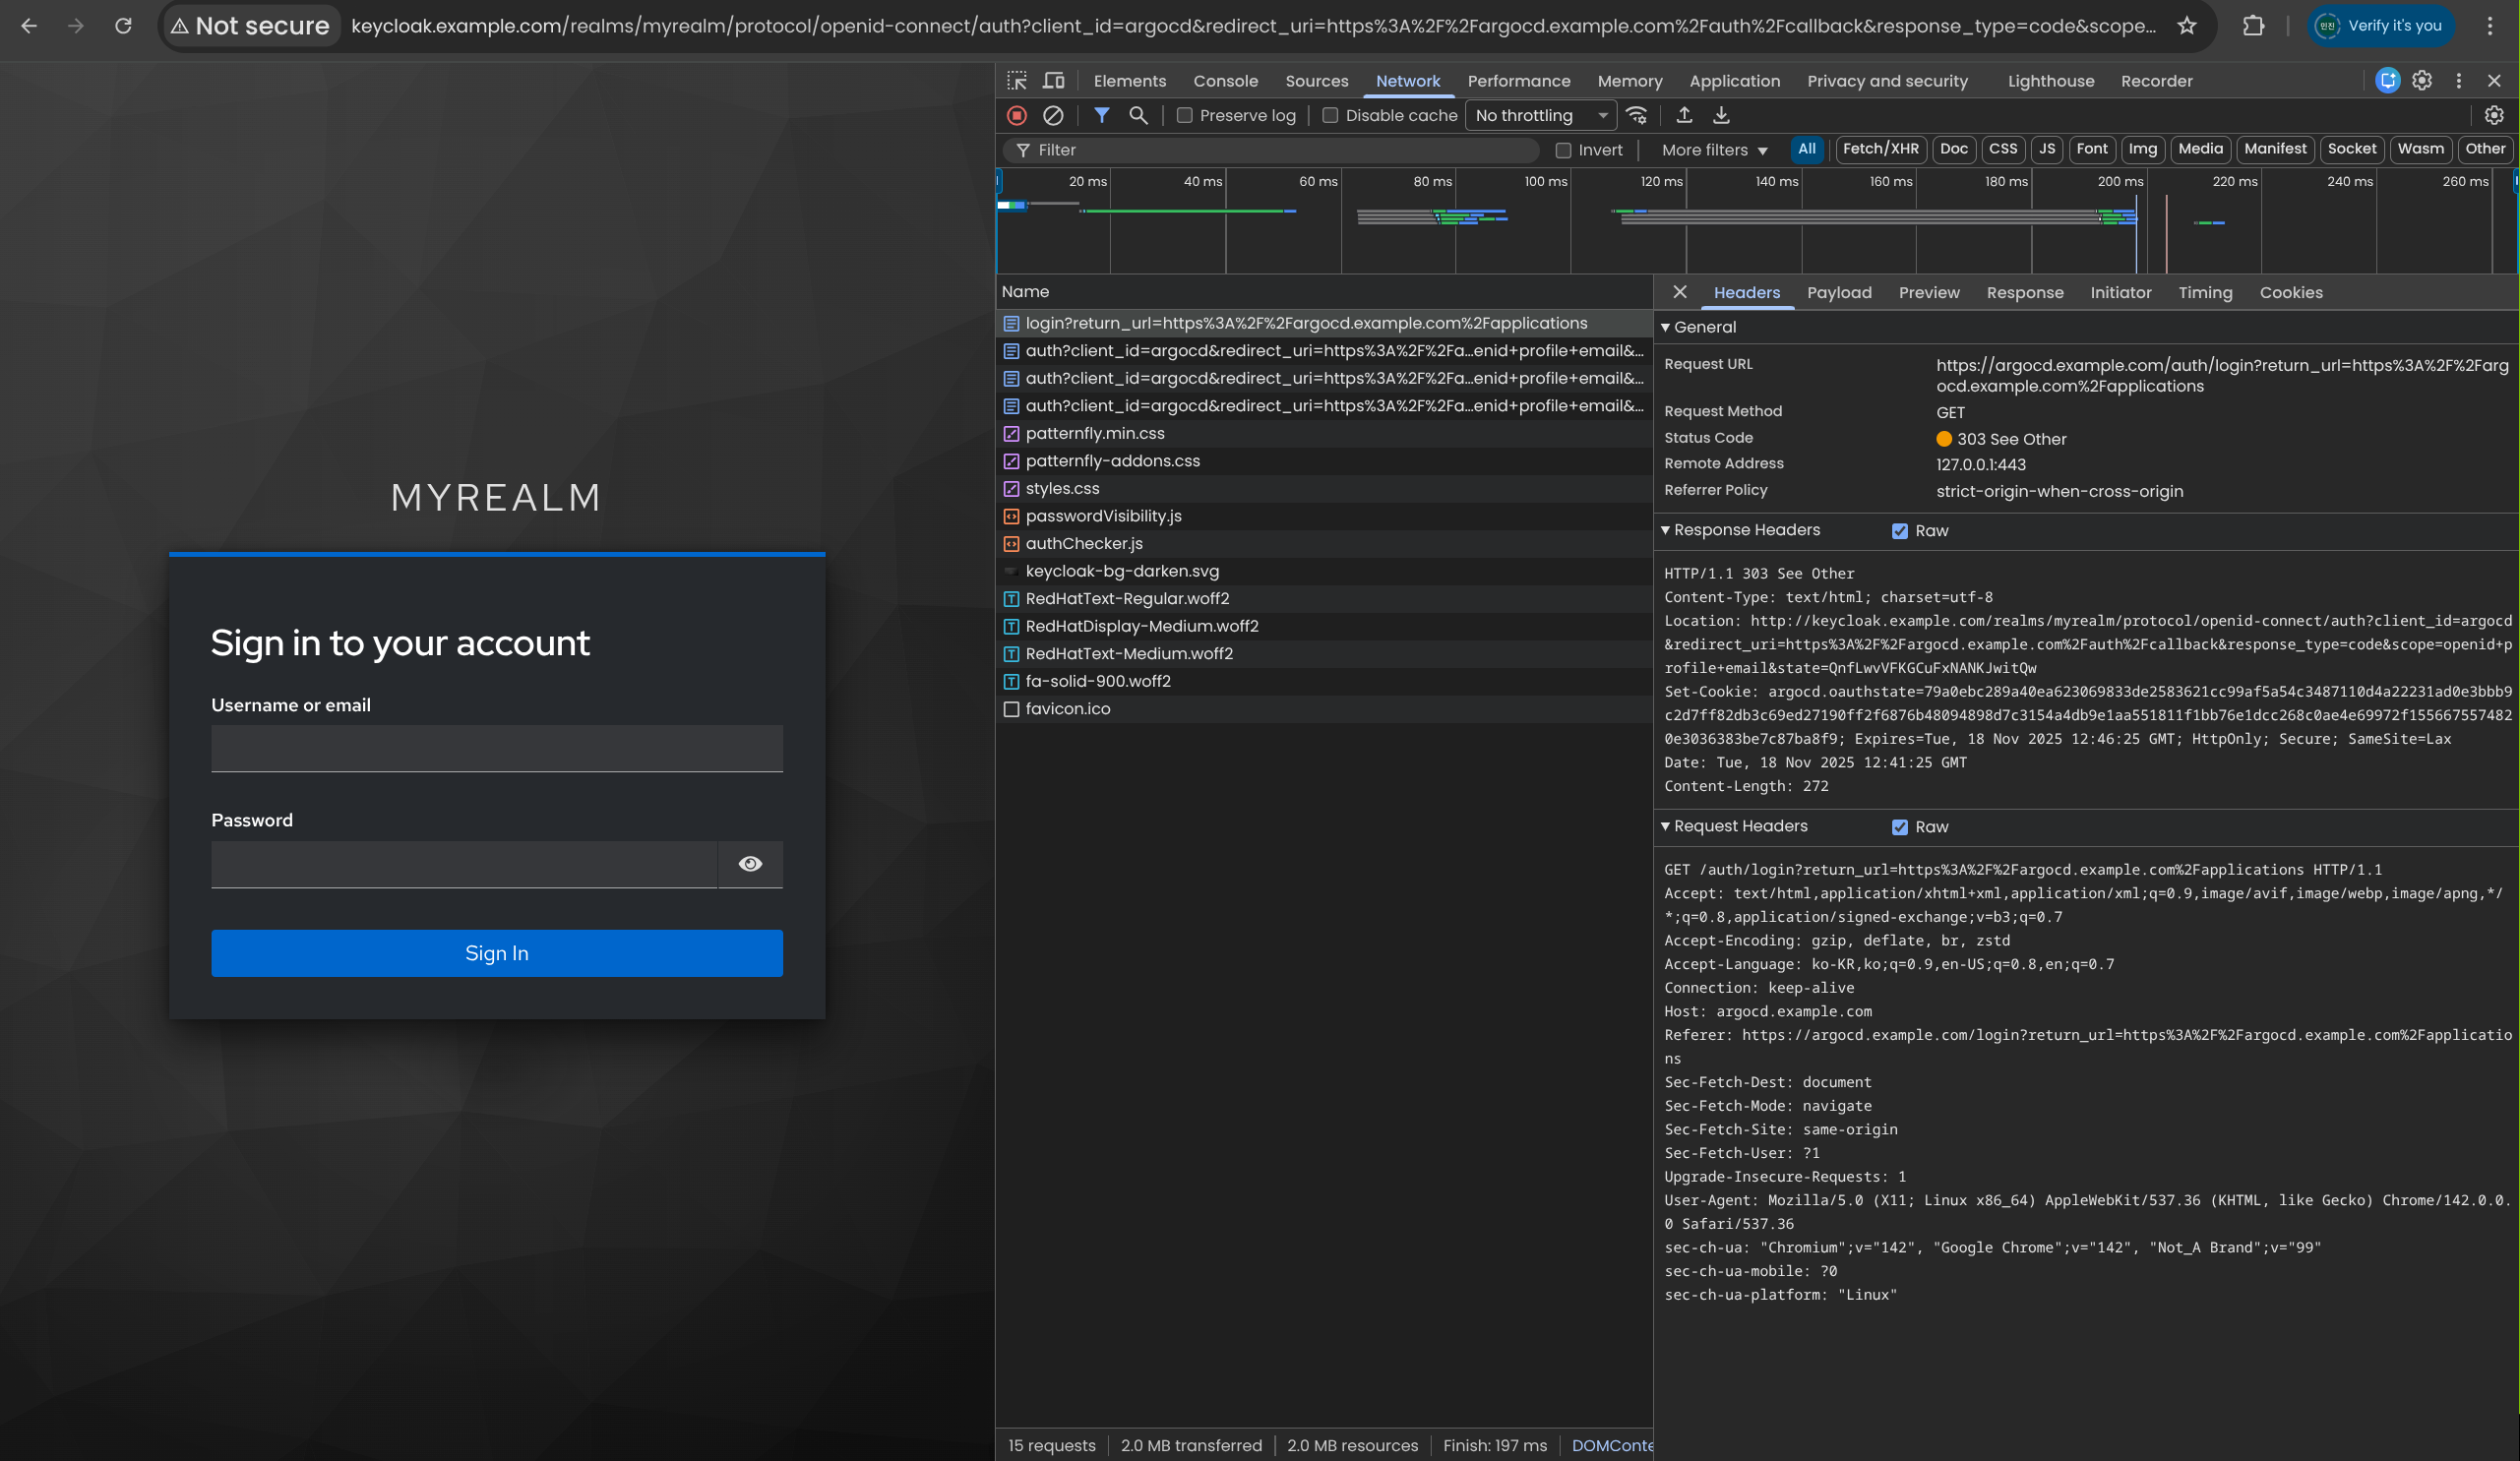Click the network search magnifier icon

(1138, 115)
